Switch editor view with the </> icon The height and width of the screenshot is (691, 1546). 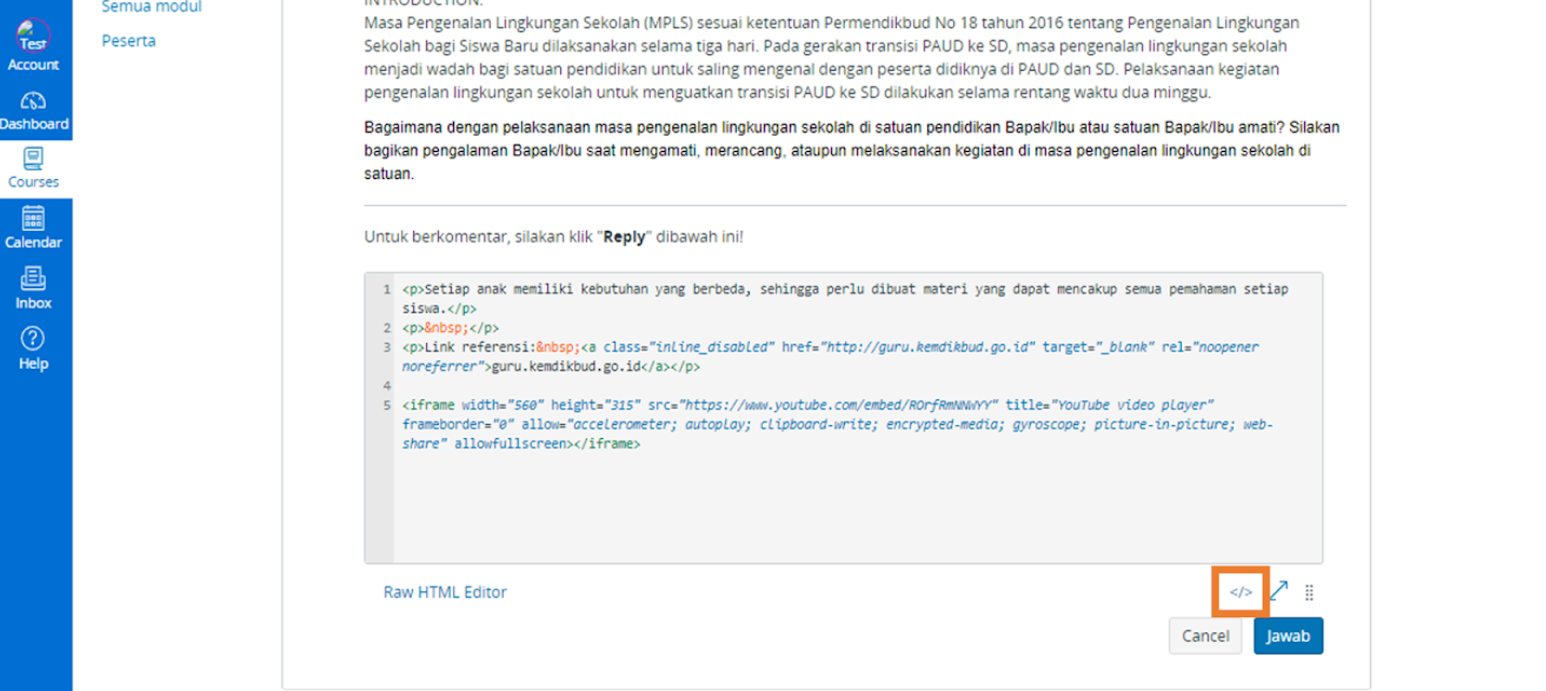point(1240,592)
